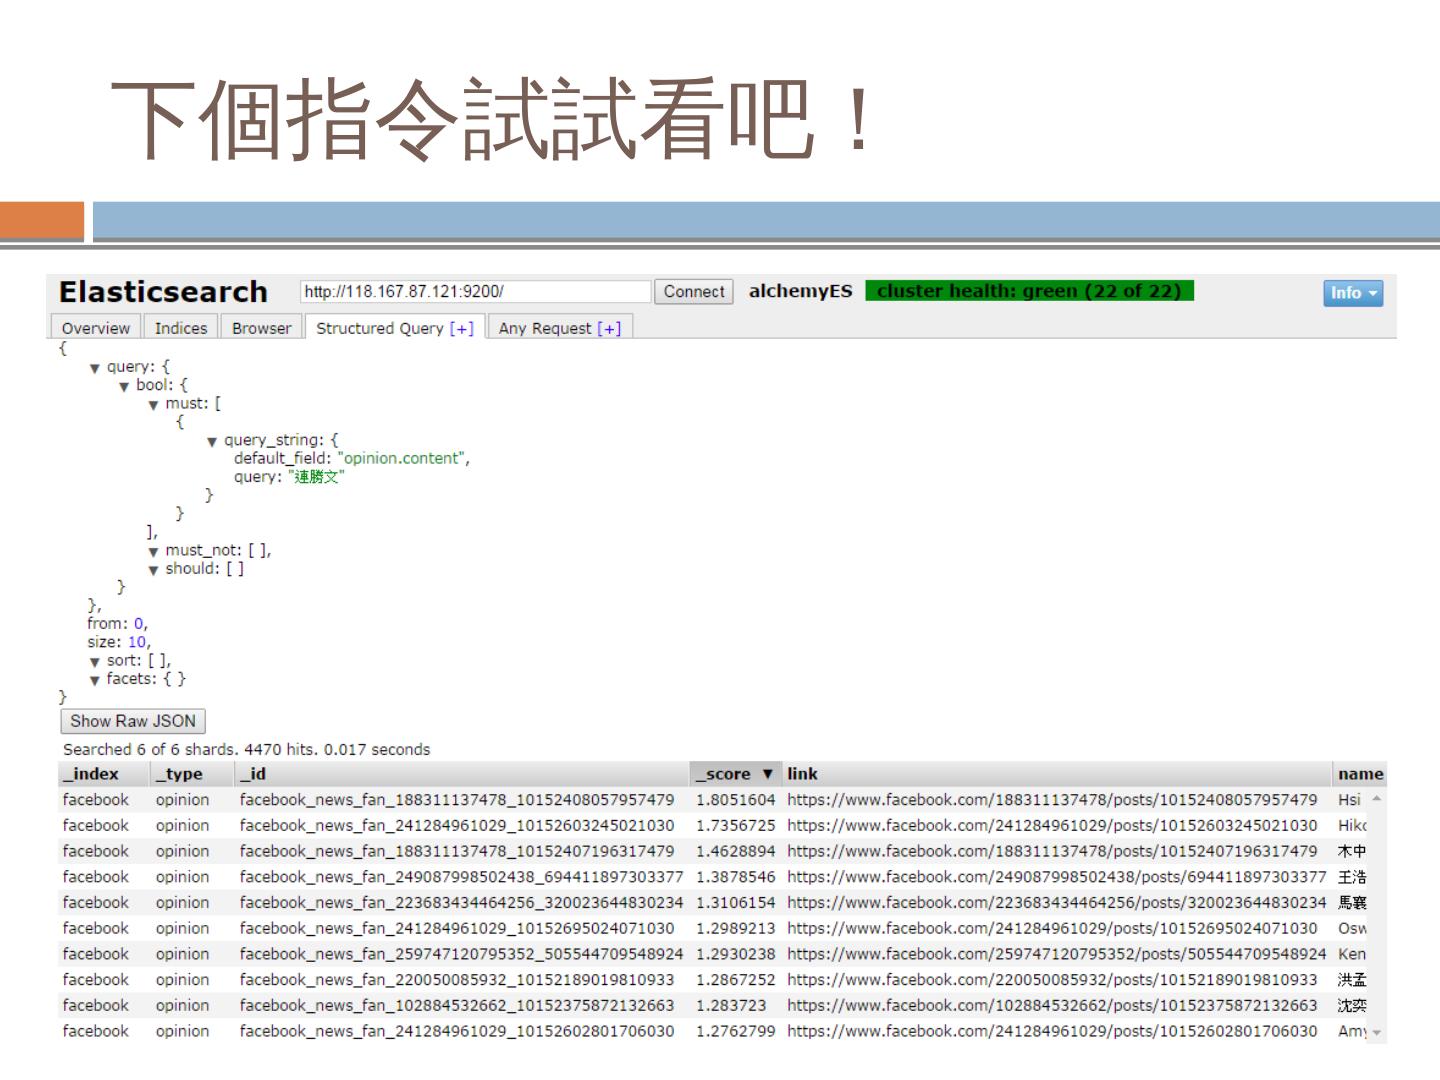Select the Structured Query tab
The height and width of the screenshot is (1080, 1440).
pos(395,328)
